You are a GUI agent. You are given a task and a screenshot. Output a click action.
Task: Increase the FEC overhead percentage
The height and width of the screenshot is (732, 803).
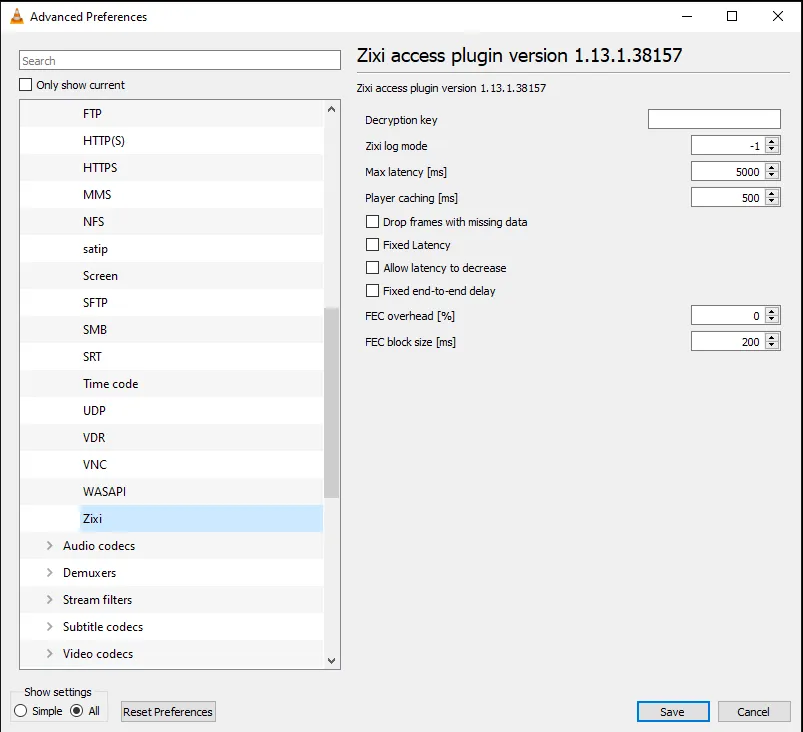pos(772,311)
